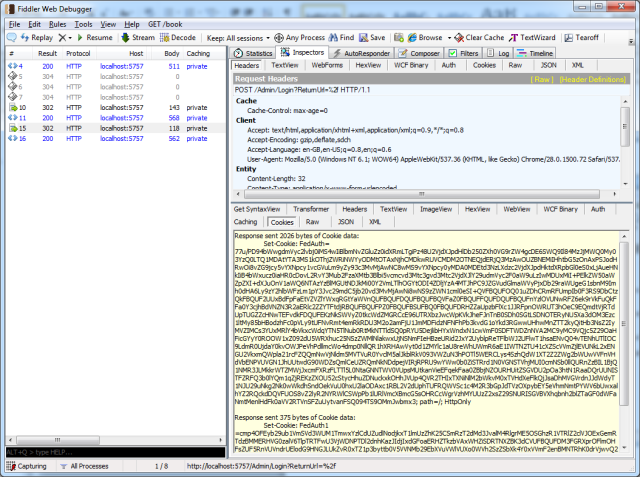Image resolution: width=640 pixels, height=477 pixels.
Task: Click All Processes filter in status bar
Action: [x=85, y=466]
